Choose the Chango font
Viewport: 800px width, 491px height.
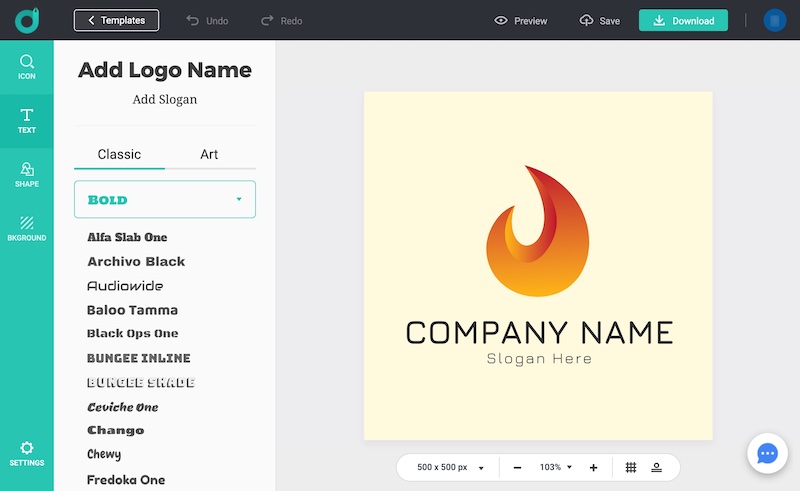pyautogui.click(x=115, y=430)
